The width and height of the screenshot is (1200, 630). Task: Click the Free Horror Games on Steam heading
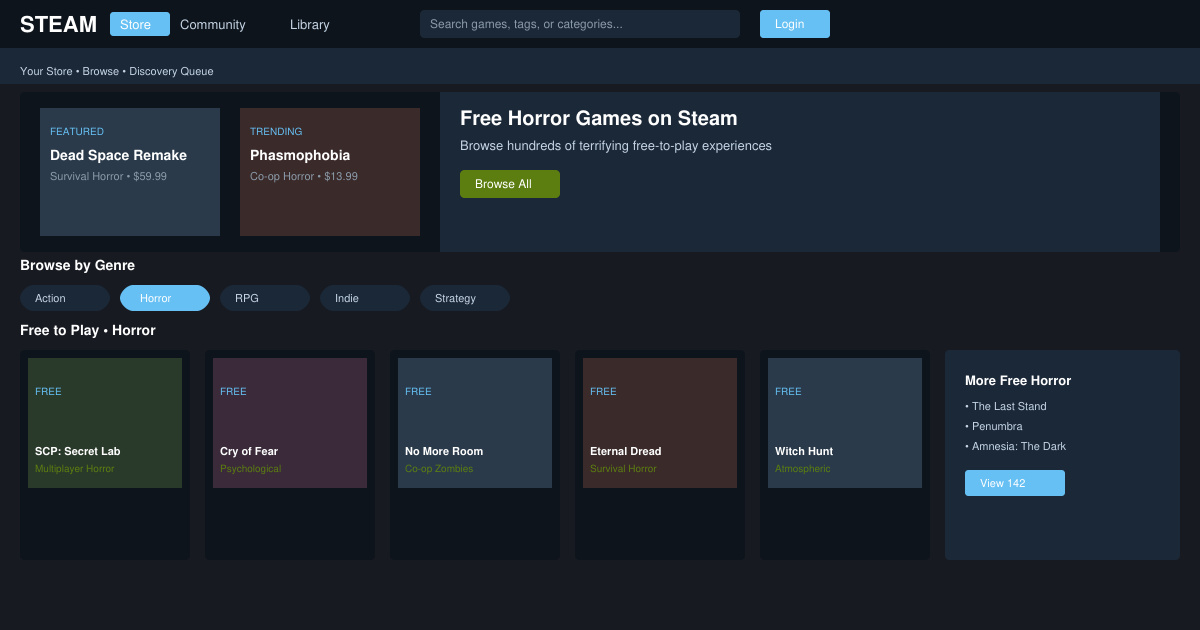[x=599, y=118]
